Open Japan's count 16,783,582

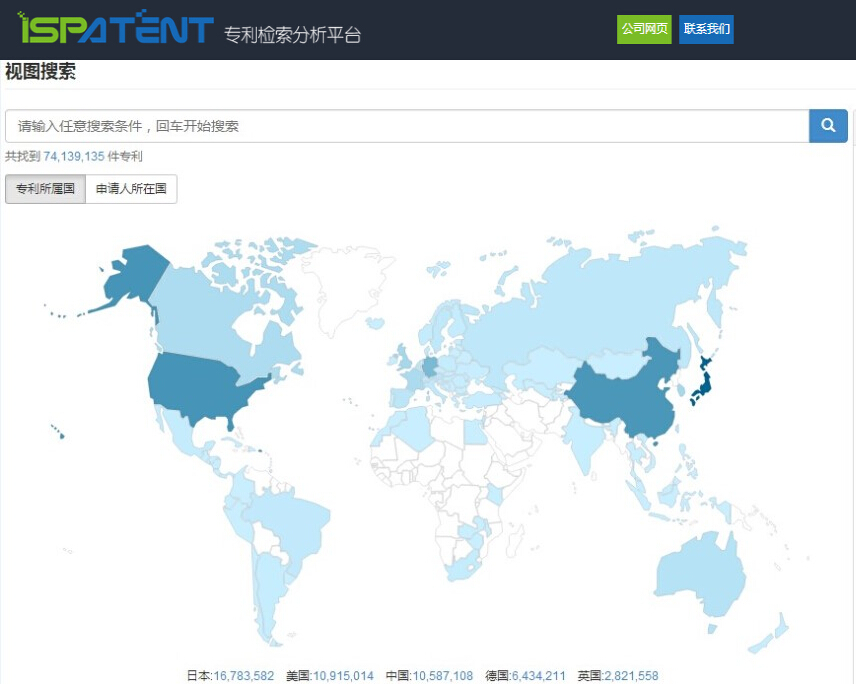pos(244,676)
